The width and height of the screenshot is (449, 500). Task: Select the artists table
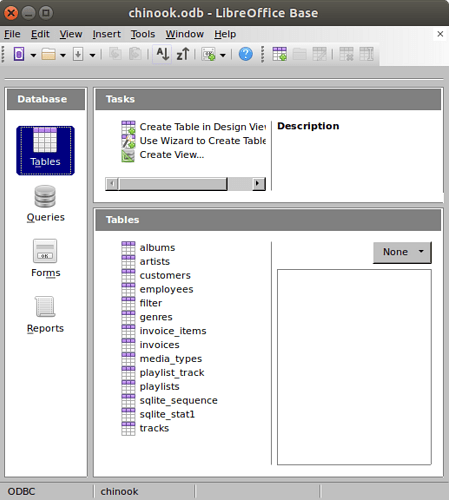[155, 262]
